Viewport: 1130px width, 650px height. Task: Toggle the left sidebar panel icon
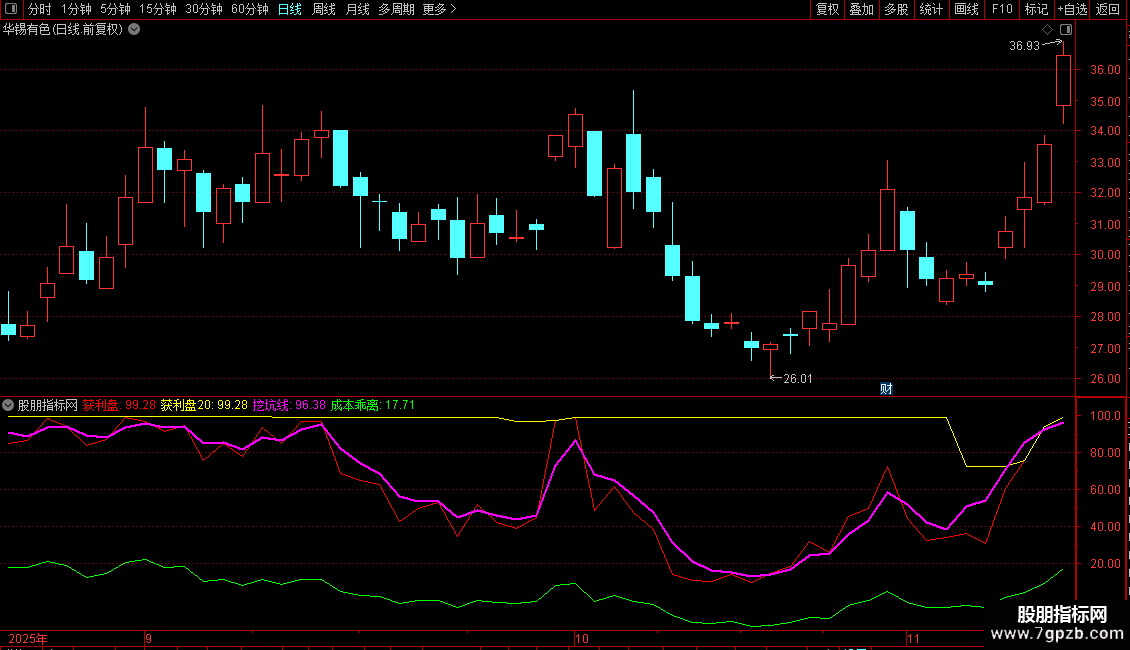tap(11, 9)
